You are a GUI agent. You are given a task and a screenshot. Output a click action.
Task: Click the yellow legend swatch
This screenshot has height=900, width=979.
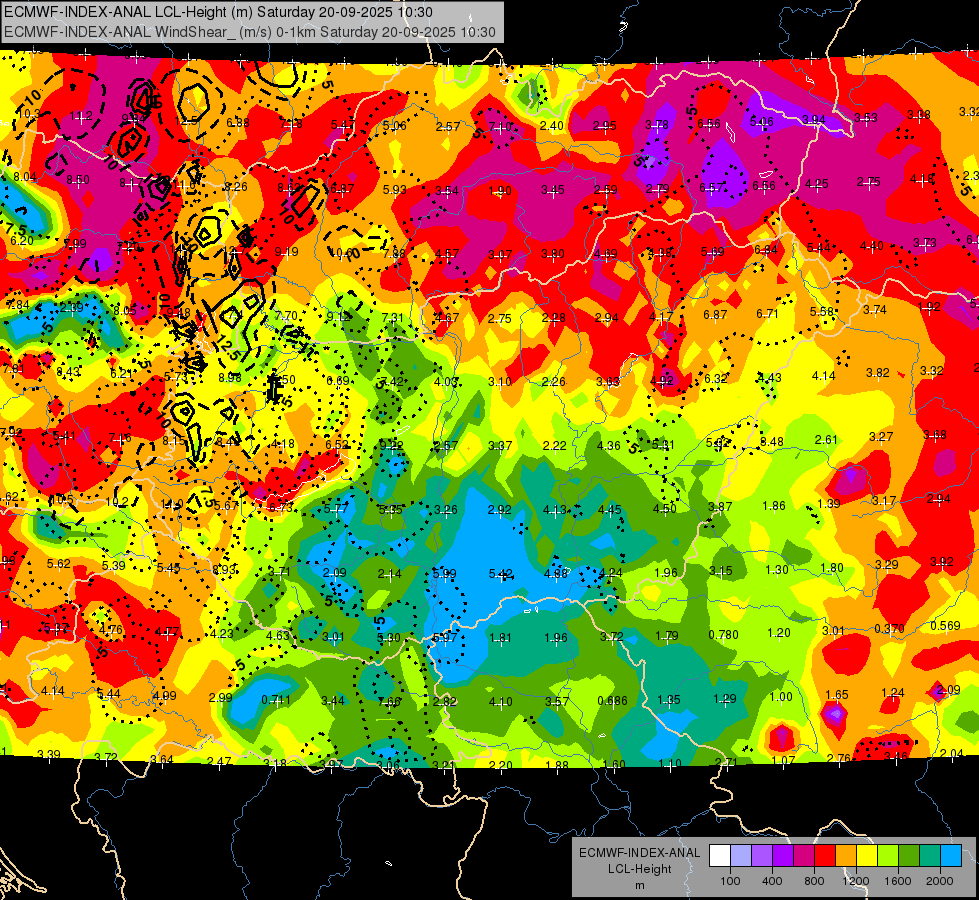pos(867,856)
